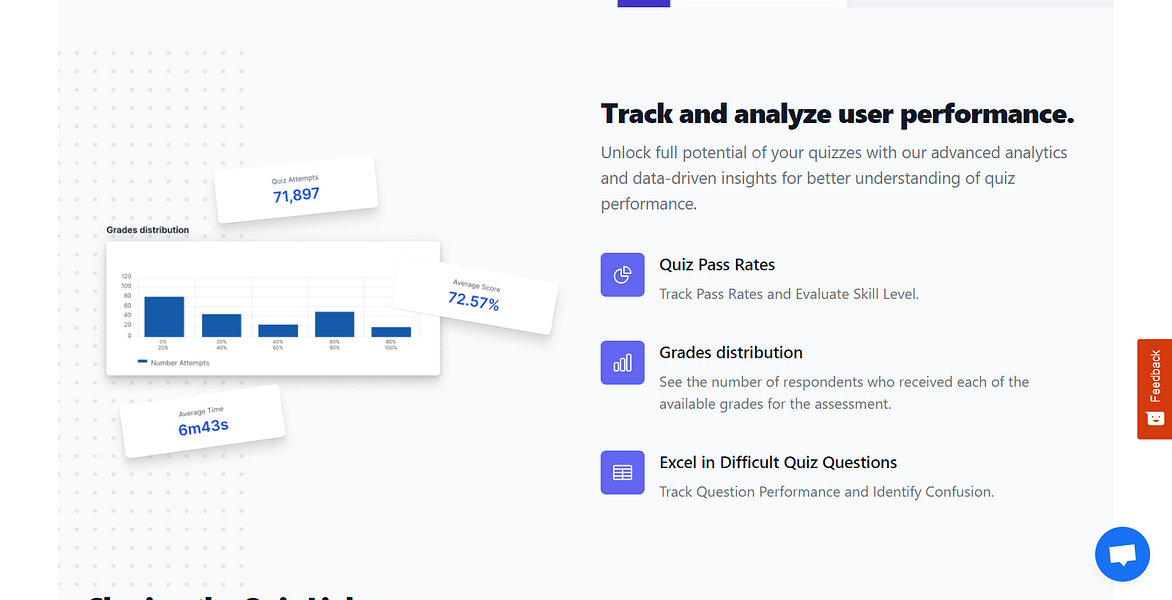This screenshot has width=1172, height=600.
Task: Click the Quiz Pass Rates pie chart icon
Action: coord(622,275)
